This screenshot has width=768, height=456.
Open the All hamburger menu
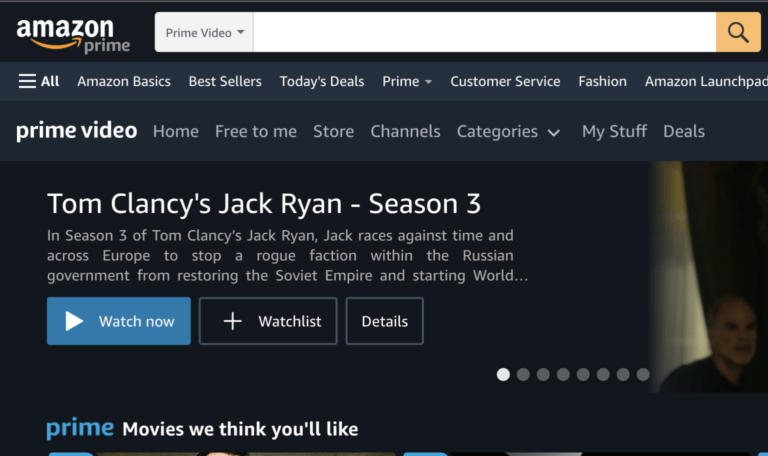(39, 81)
